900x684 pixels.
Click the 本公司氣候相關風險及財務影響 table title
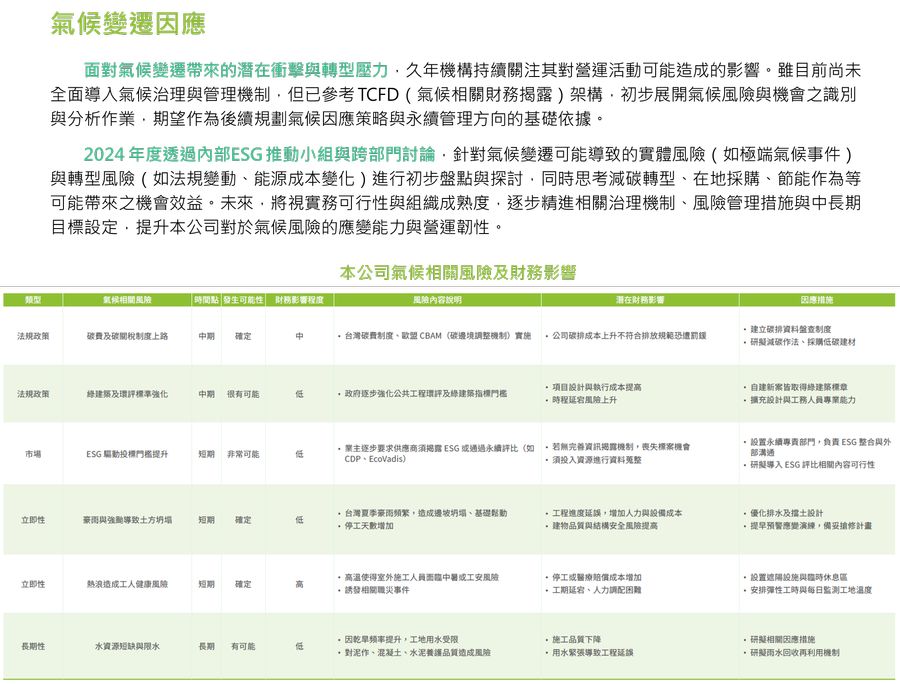[x=457, y=272]
